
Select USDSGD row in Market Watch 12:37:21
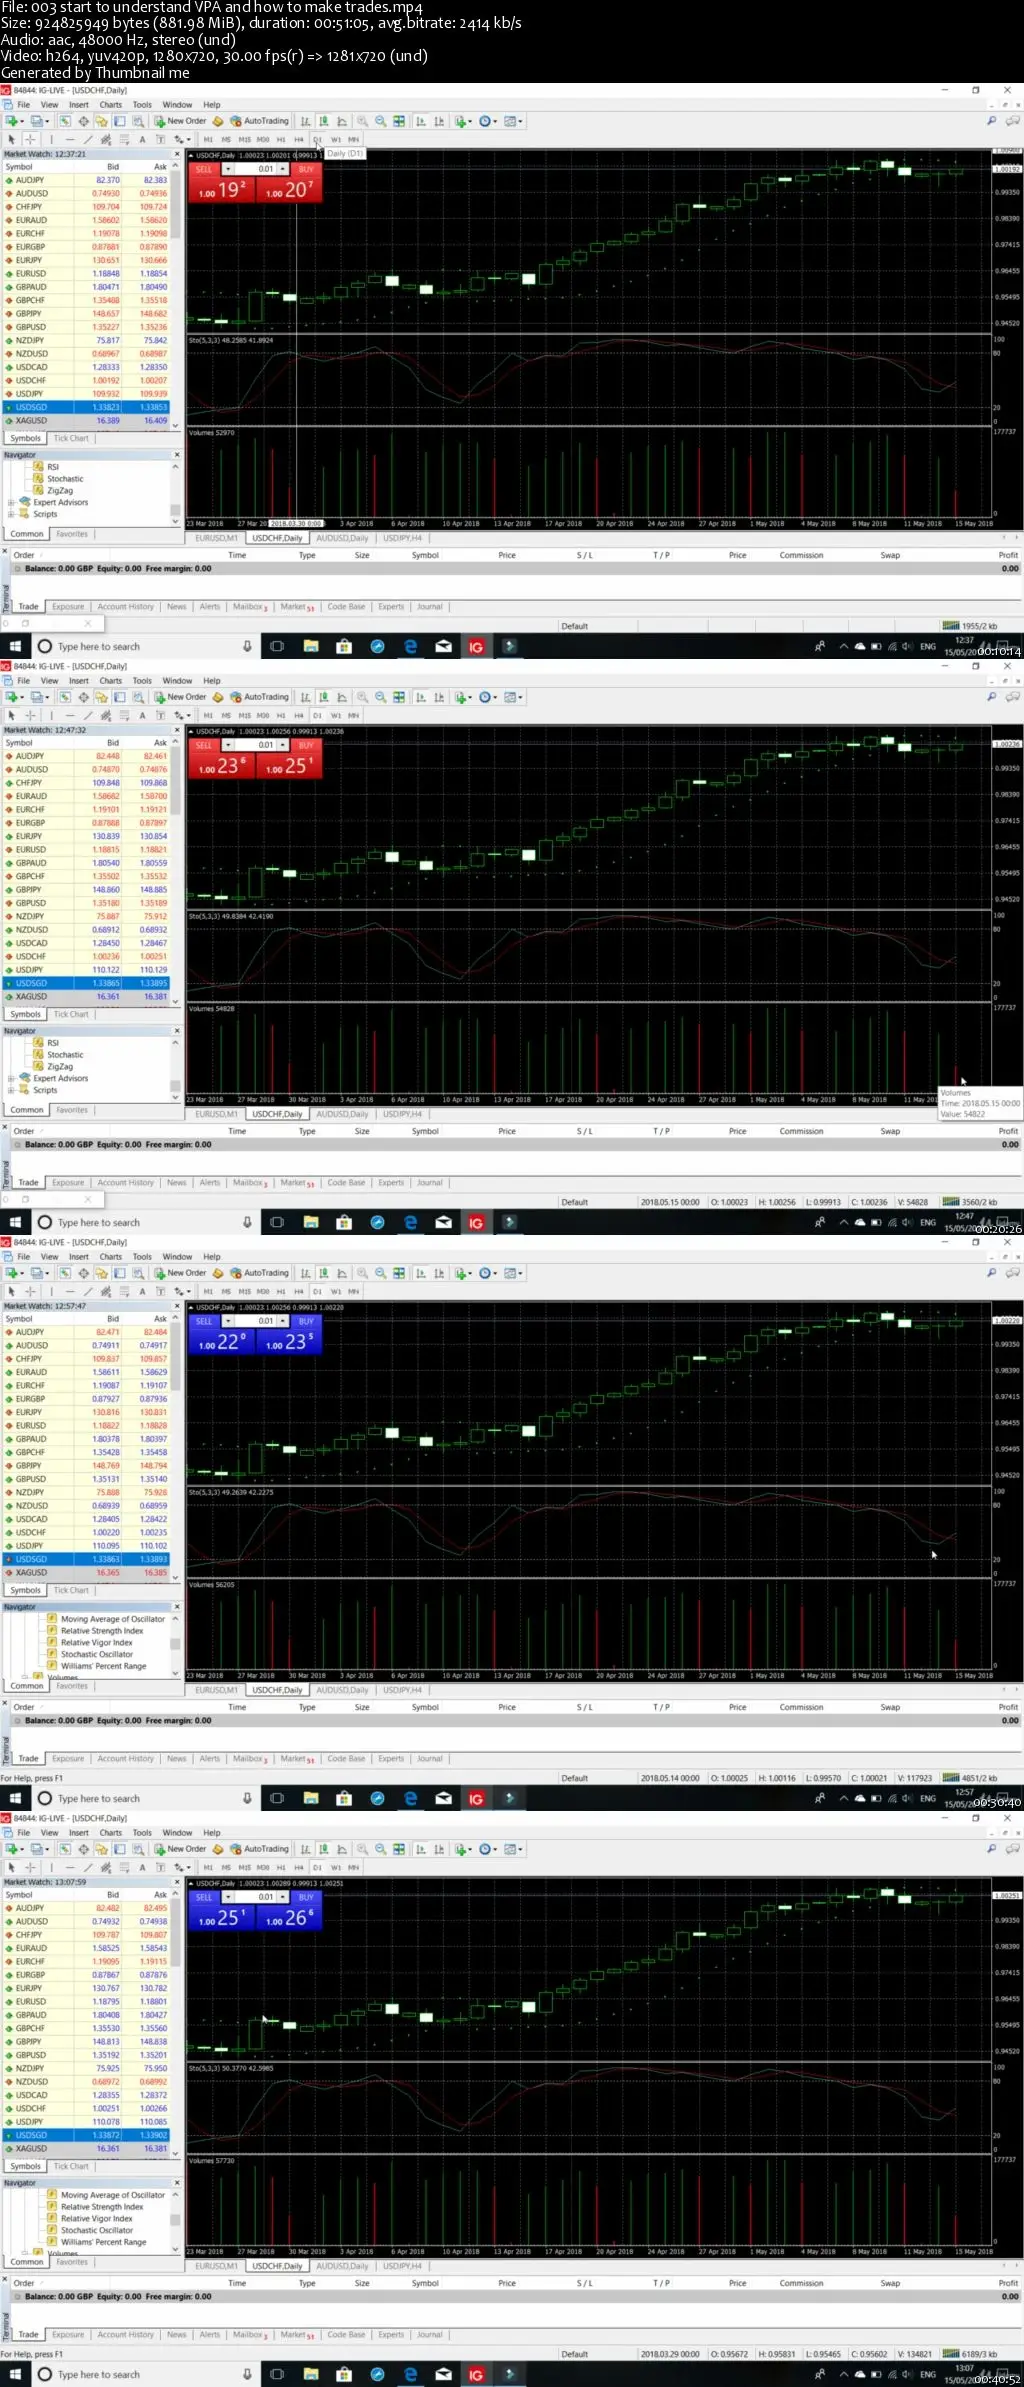(87, 407)
